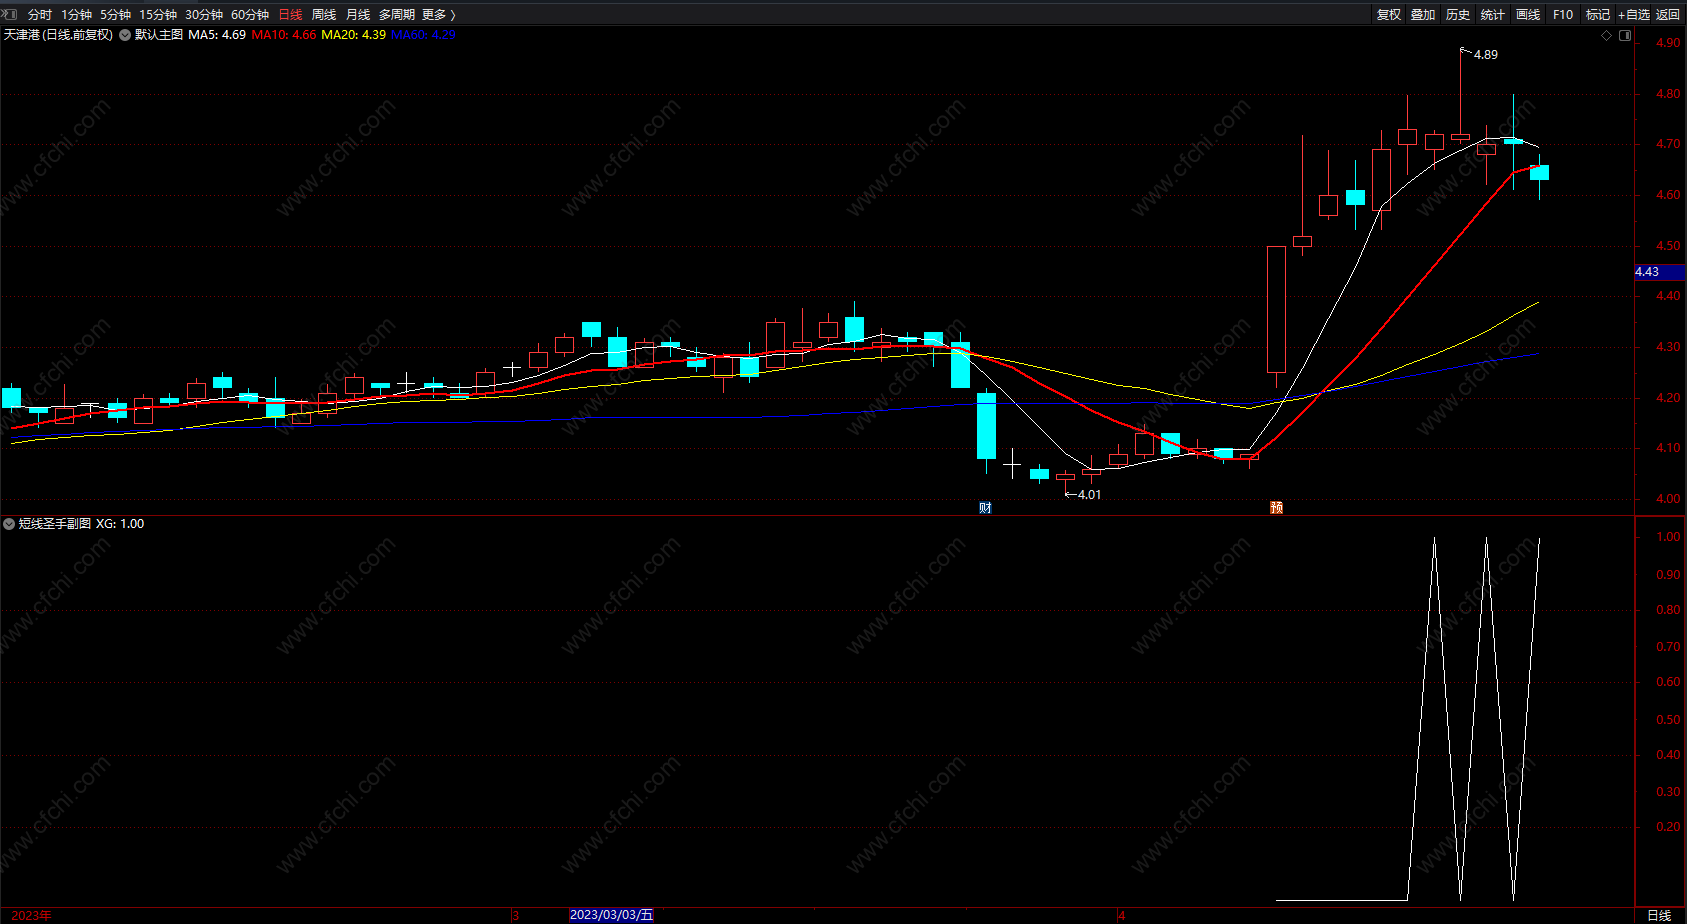This screenshot has width=1687, height=924.
Task: Switch to 分时 intraday view
Action: [40, 15]
